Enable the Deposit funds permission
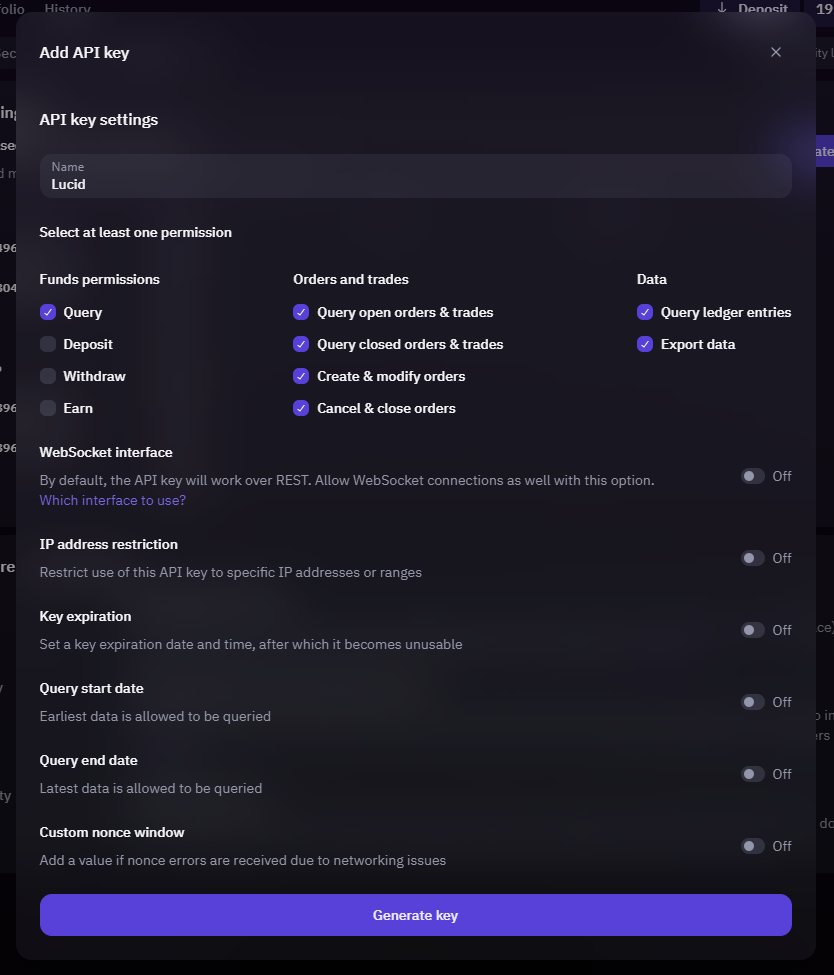The image size is (834, 975). 48,344
